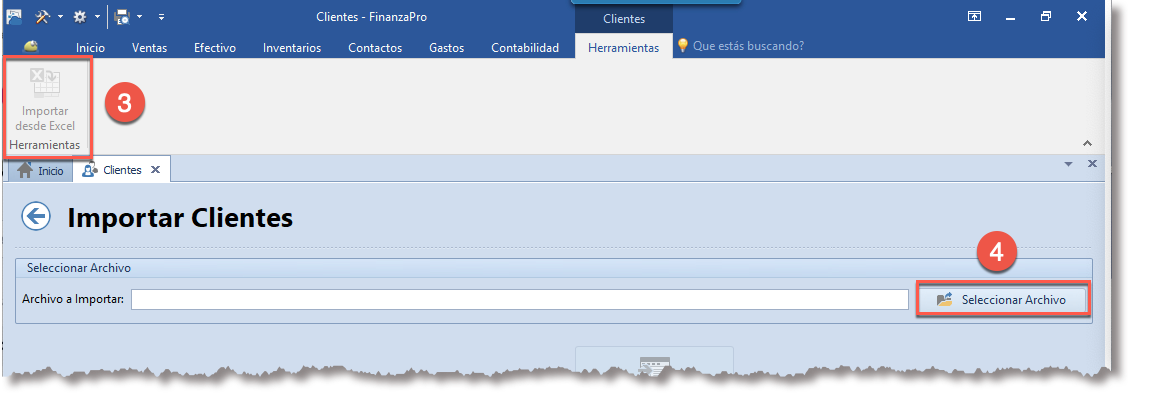The height and width of the screenshot is (393, 1156).
Task: Expand the dropdown arrow next to gear icon
Action: pos(97,16)
